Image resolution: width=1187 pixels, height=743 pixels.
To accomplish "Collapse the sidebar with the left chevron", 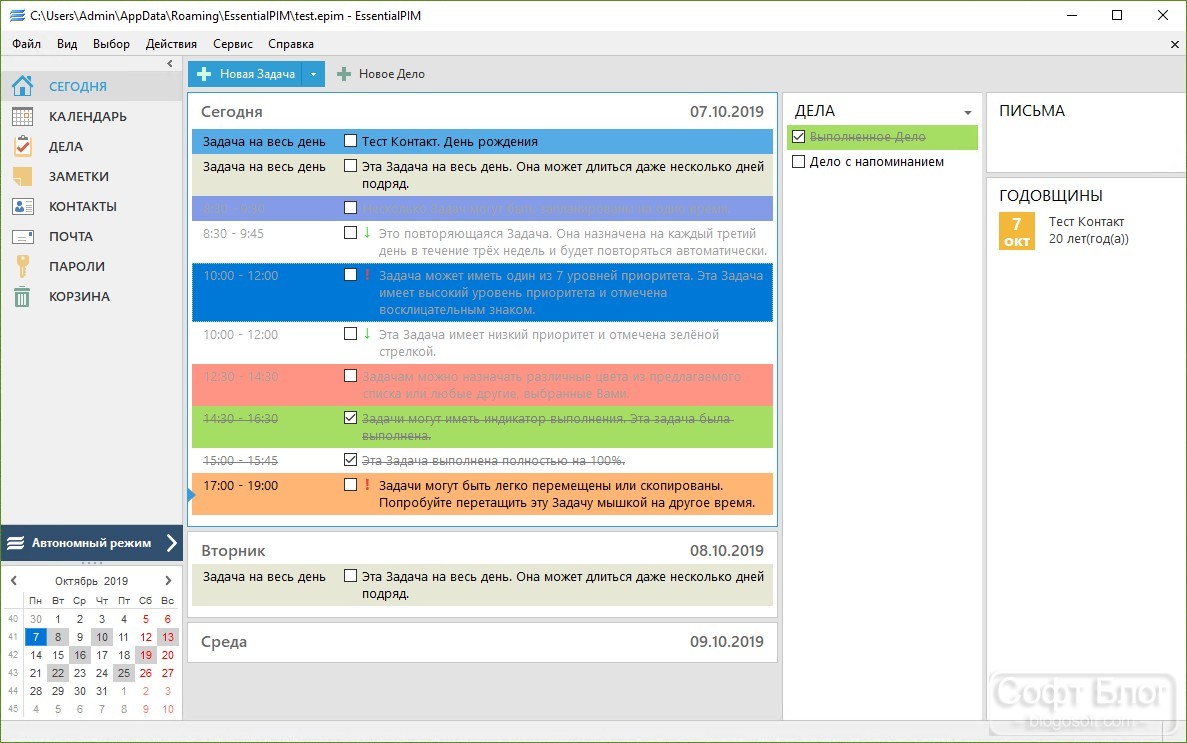I will (170, 64).
